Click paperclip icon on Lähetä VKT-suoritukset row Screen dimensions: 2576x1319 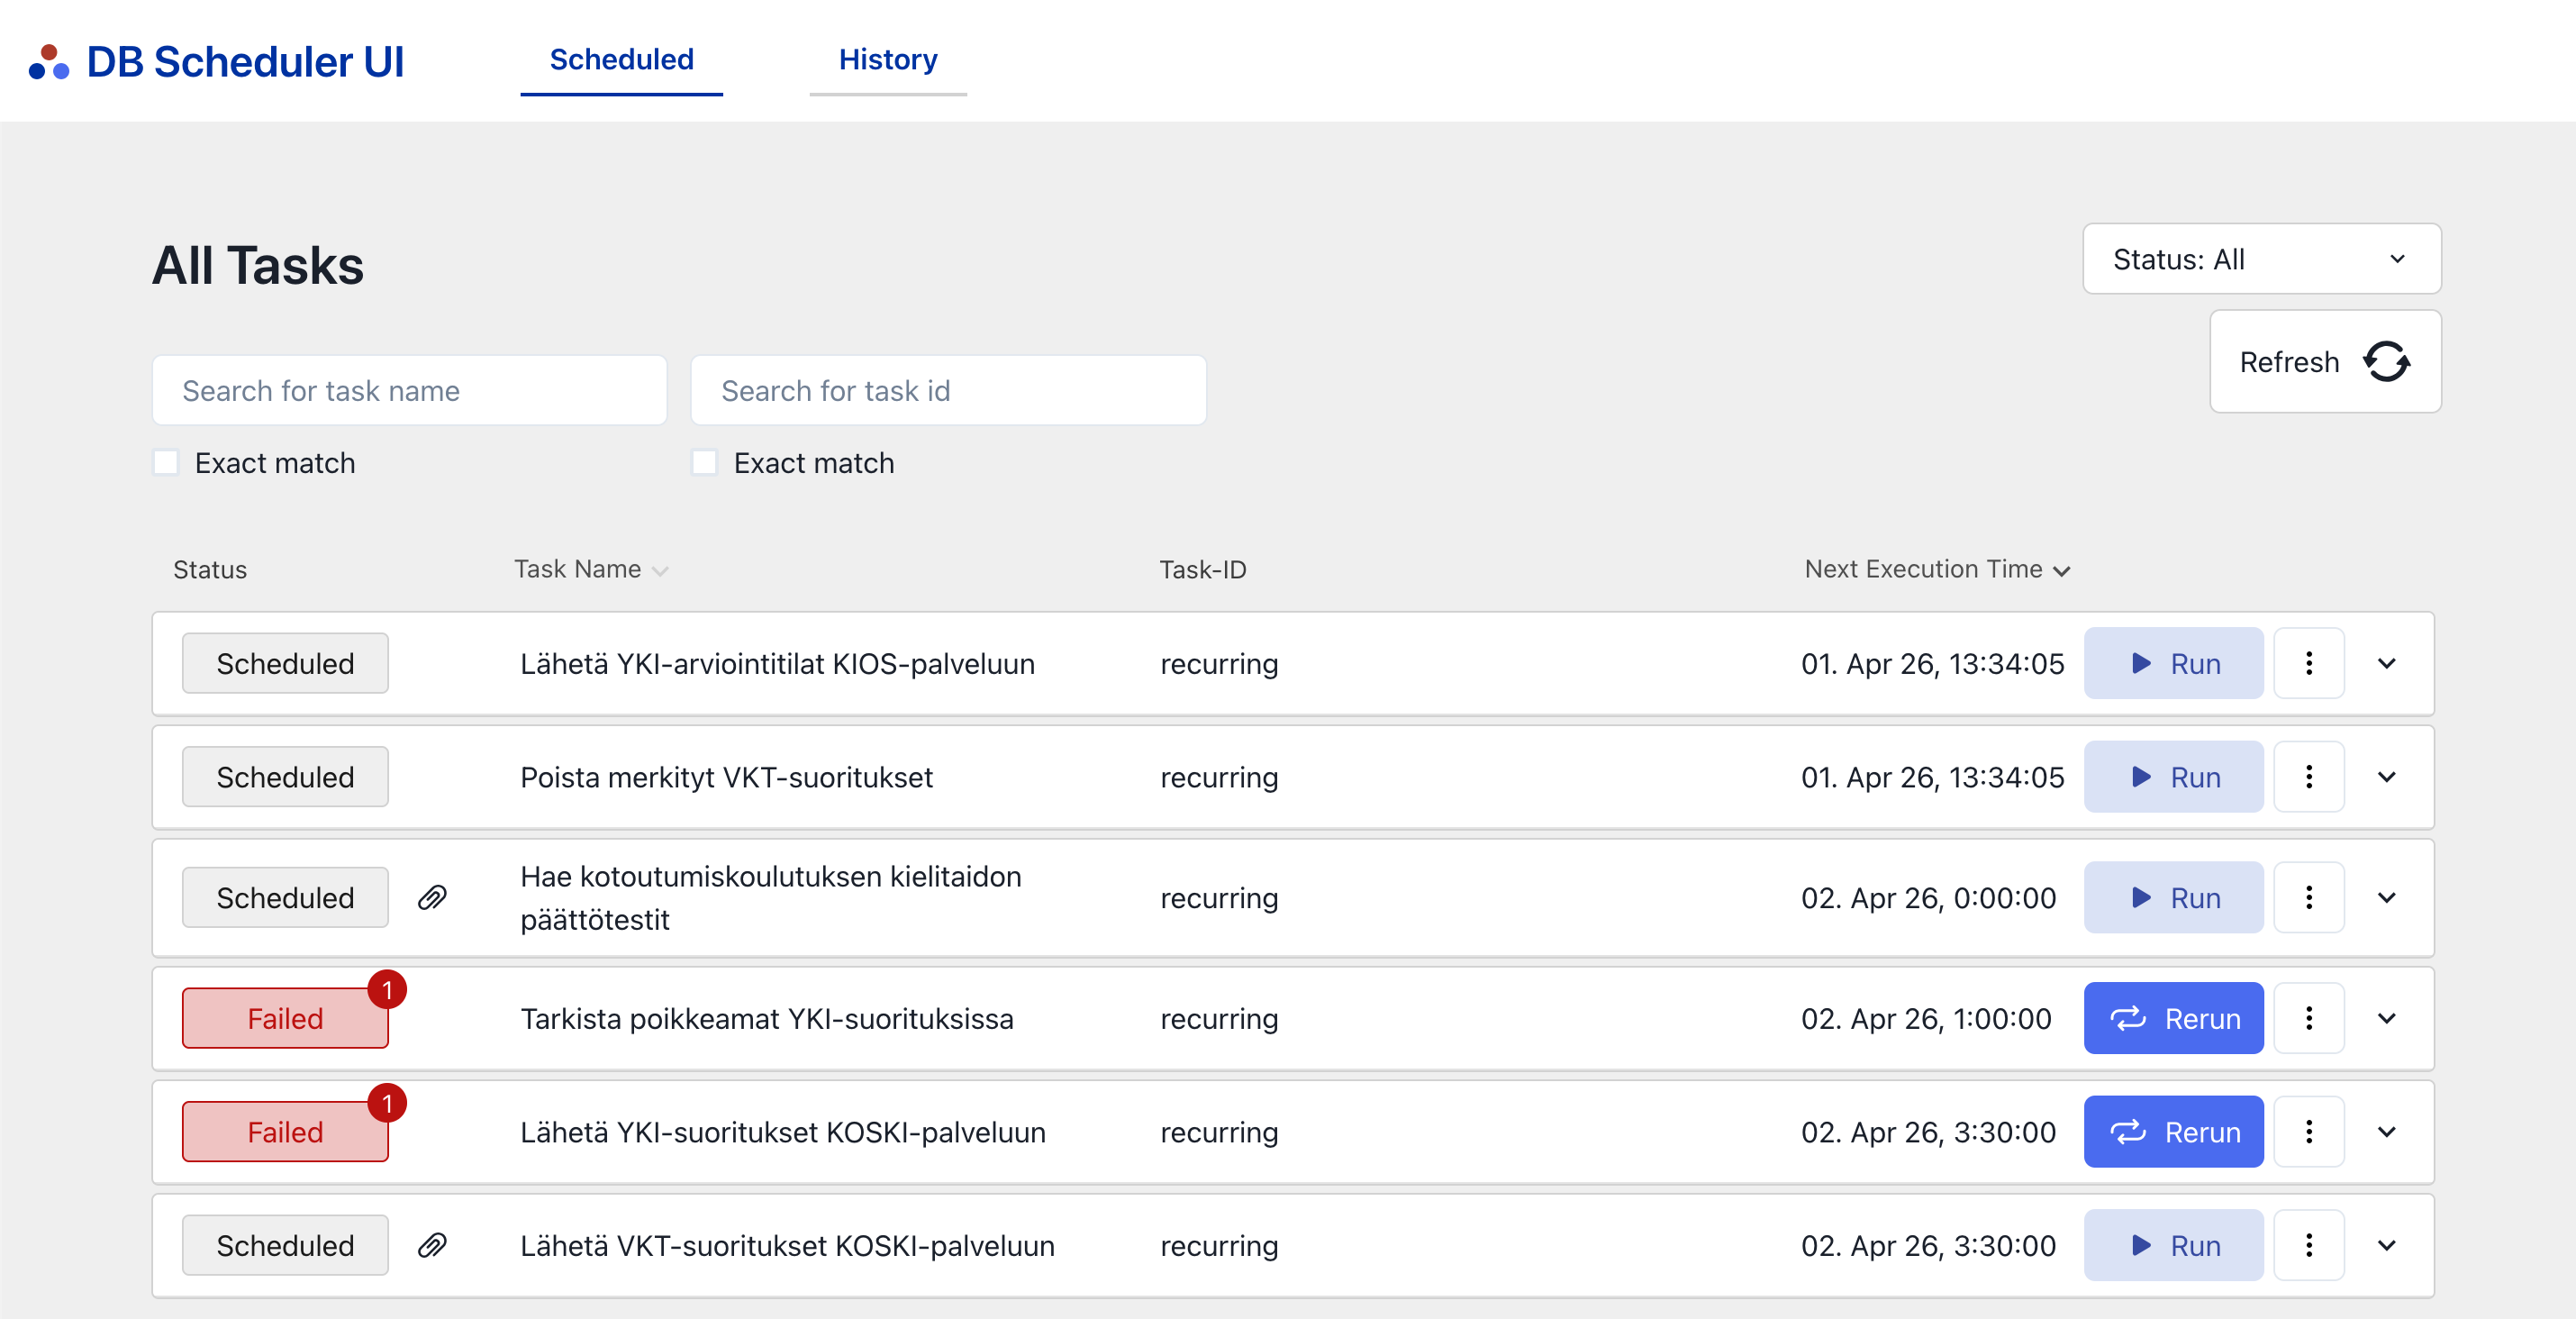[433, 1245]
